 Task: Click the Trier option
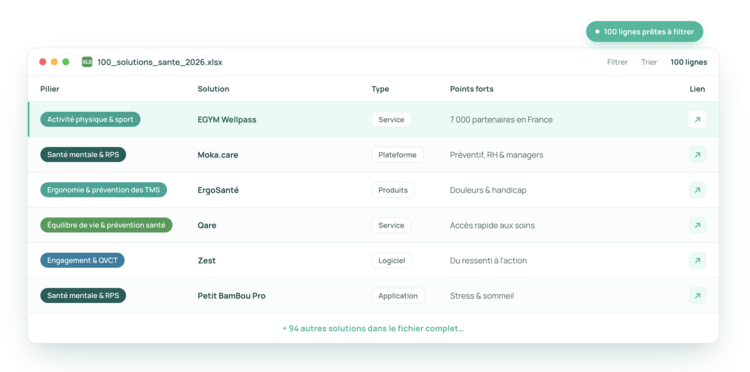[x=649, y=62]
